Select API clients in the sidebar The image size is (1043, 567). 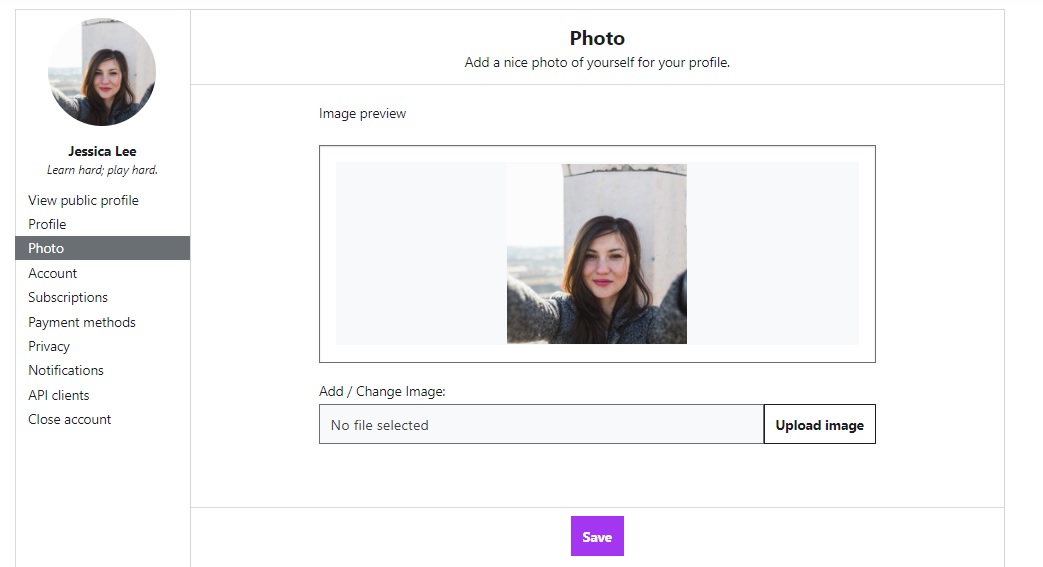(59, 395)
